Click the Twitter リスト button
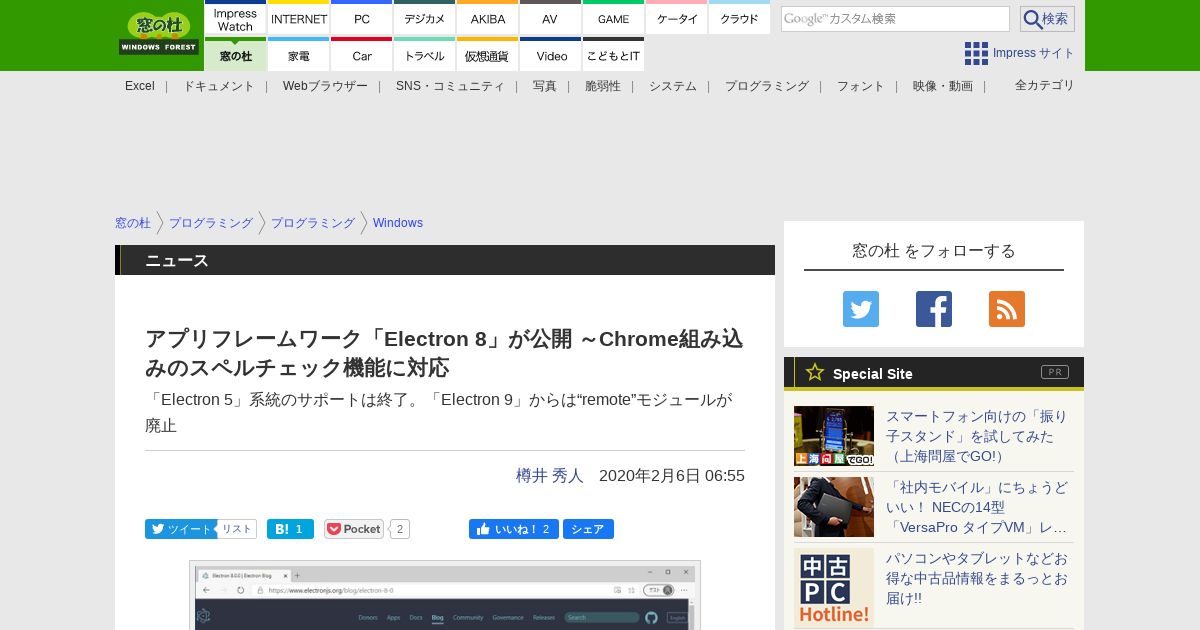Viewport: 1200px width, 630px height. [237, 529]
